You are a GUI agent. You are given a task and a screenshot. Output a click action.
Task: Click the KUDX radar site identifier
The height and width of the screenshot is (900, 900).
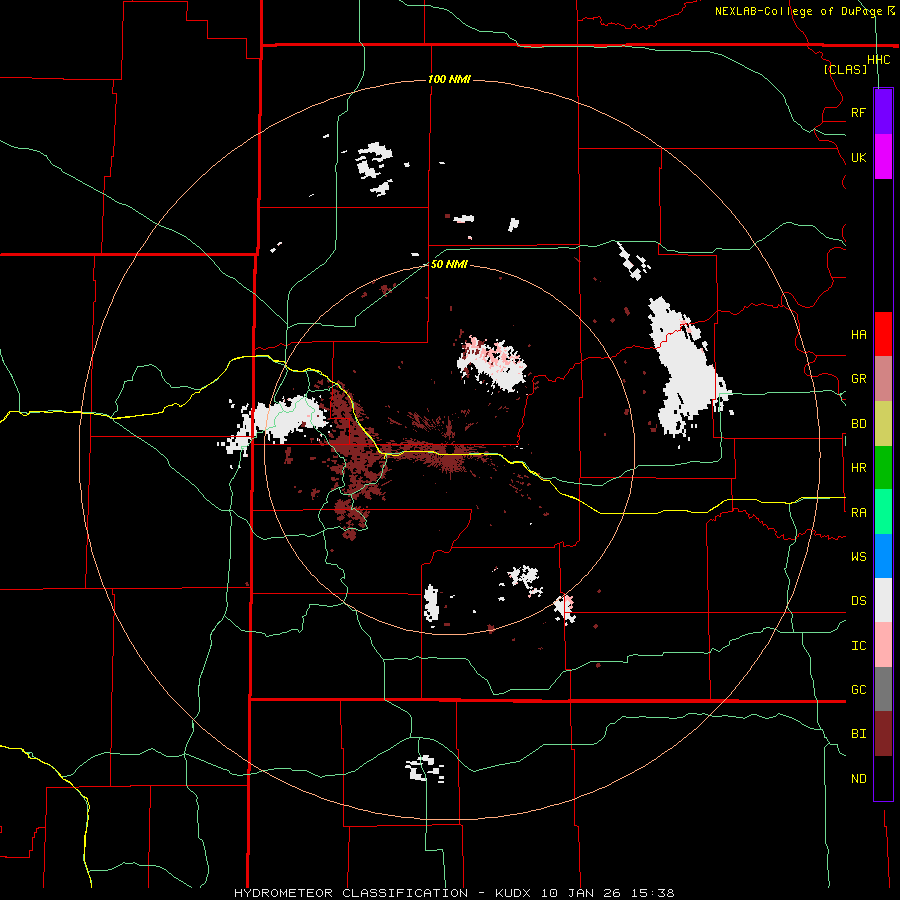click(515, 893)
